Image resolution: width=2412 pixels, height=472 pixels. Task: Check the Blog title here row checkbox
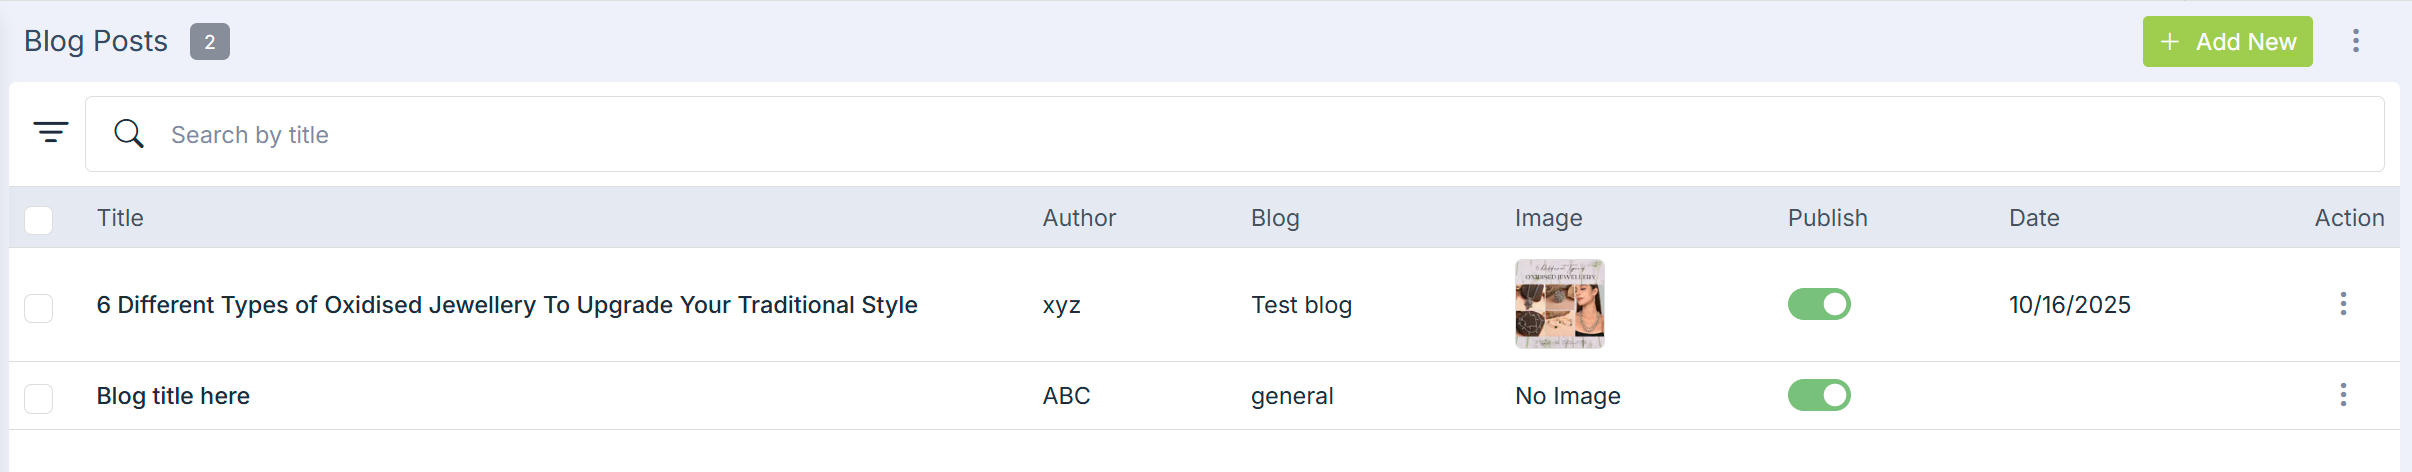pos(39,399)
